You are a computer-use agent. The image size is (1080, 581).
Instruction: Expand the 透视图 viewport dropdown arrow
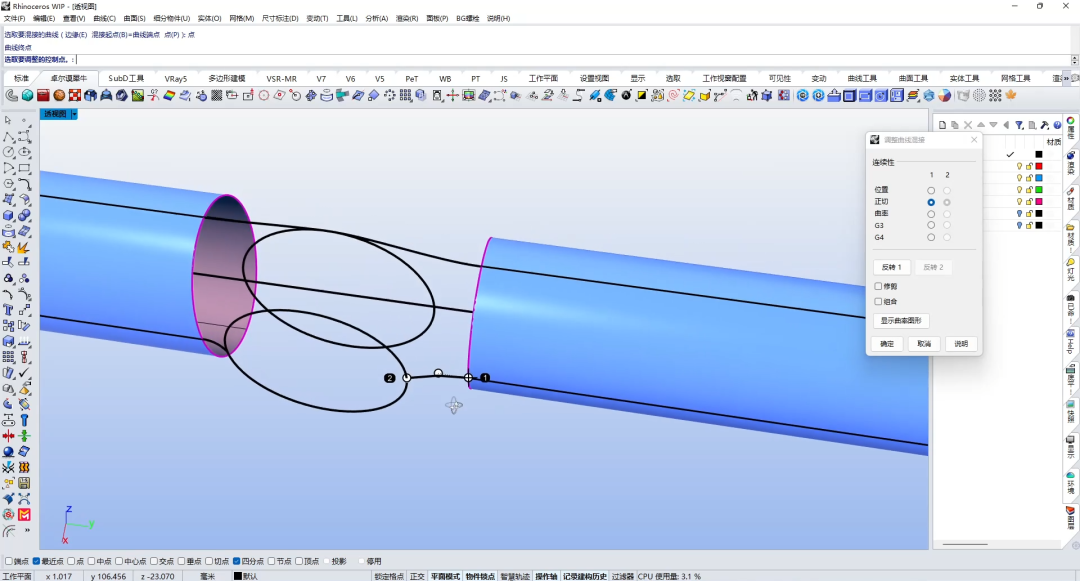(x=74, y=114)
